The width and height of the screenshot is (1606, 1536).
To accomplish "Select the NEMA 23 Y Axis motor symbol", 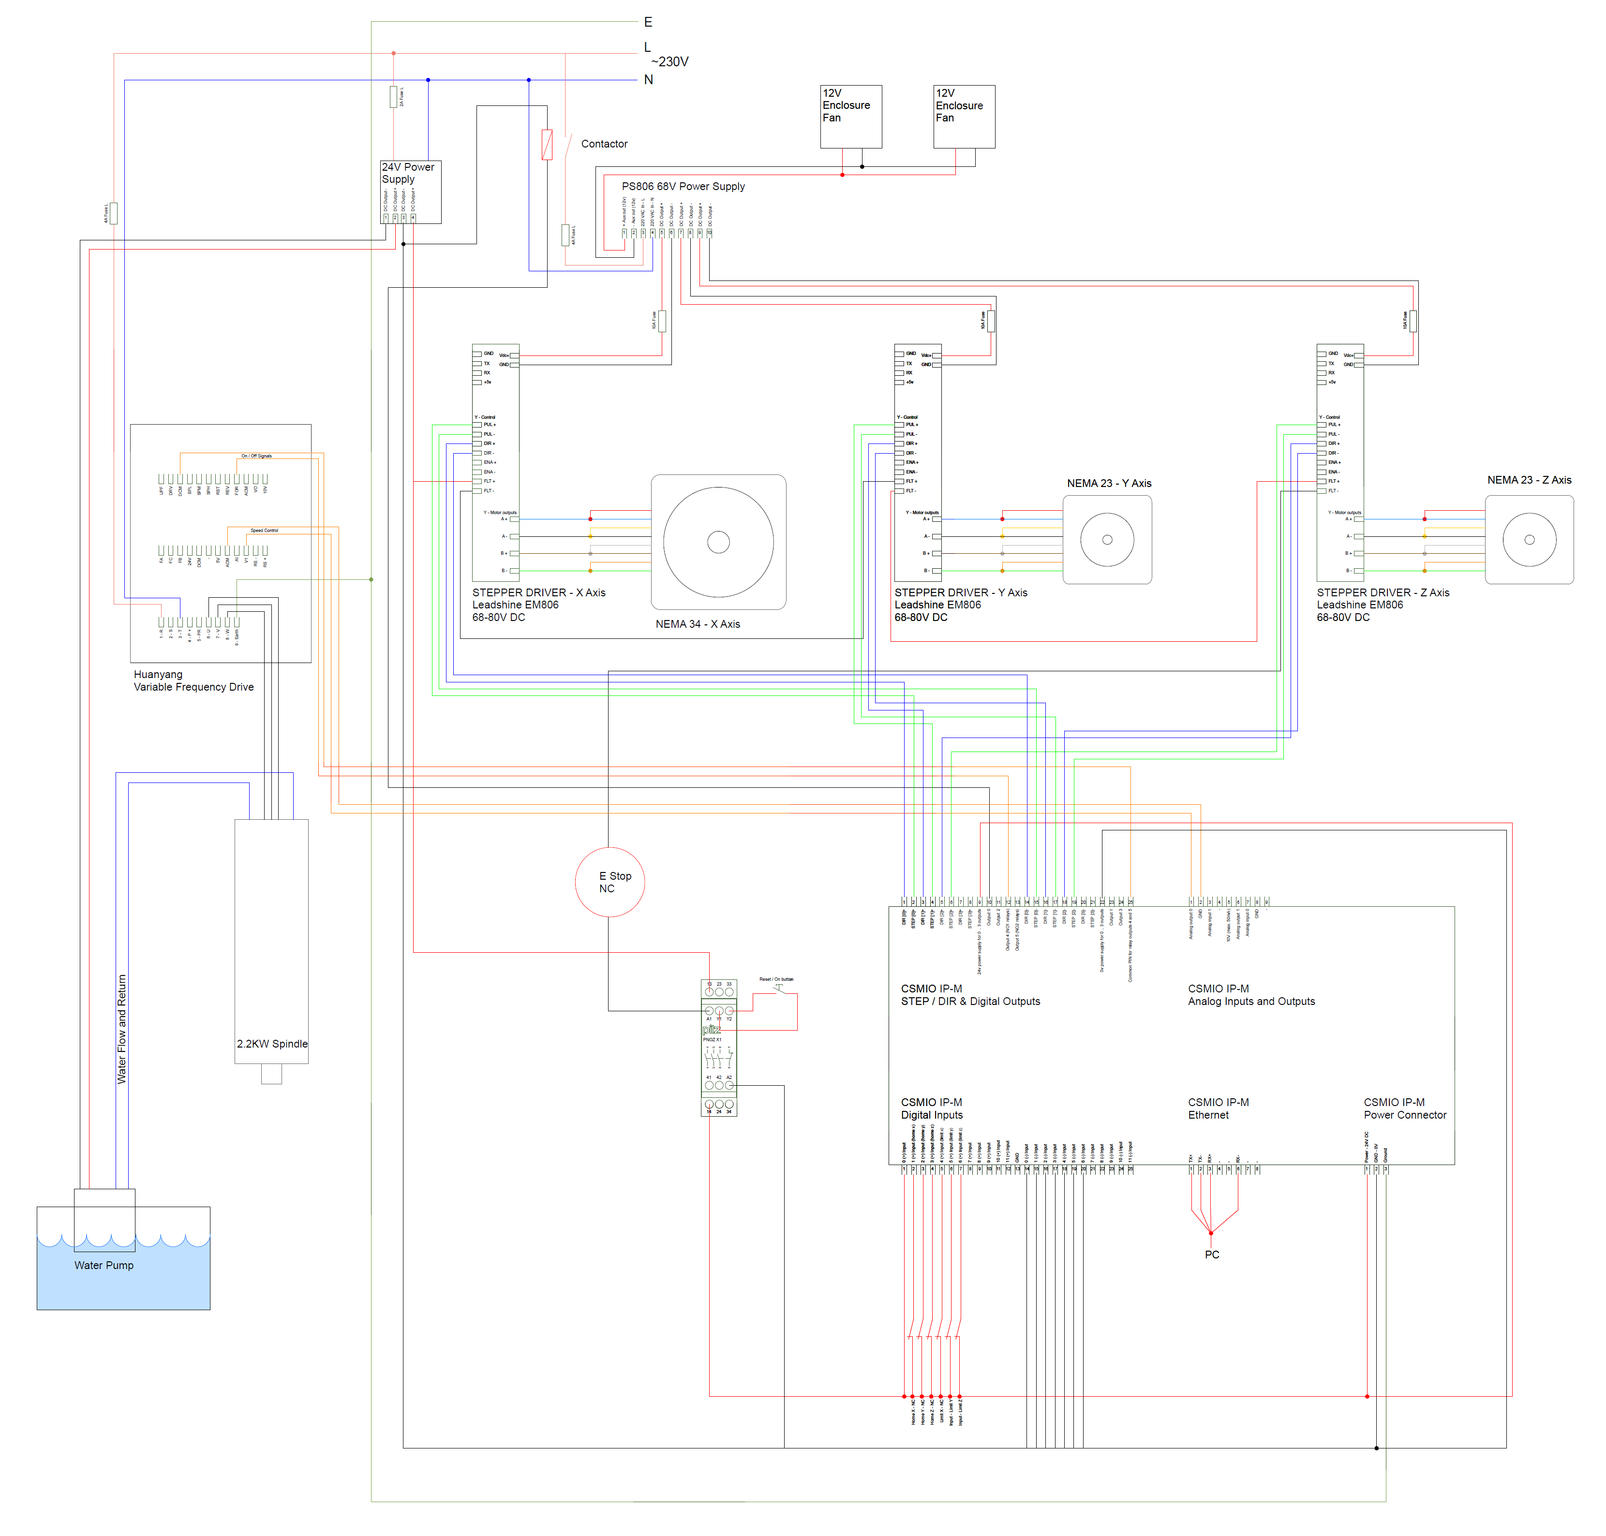I will tap(1106, 540).
